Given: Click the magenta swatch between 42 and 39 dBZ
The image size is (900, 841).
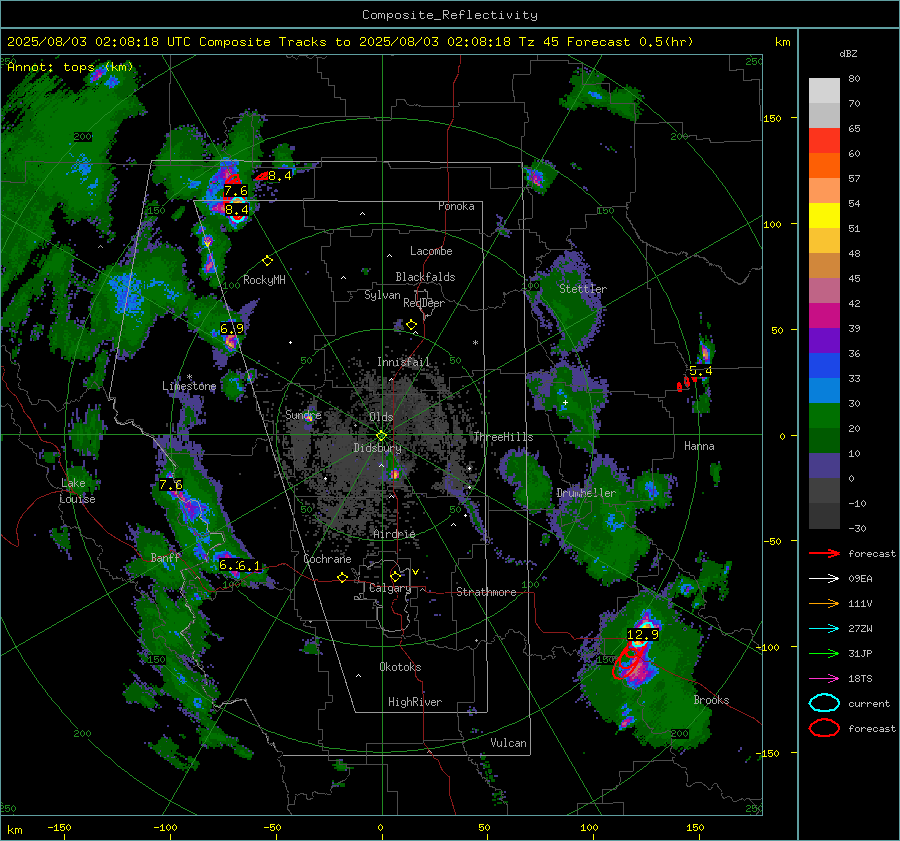Looking at the screenshot, I should [x=824, y=315].
